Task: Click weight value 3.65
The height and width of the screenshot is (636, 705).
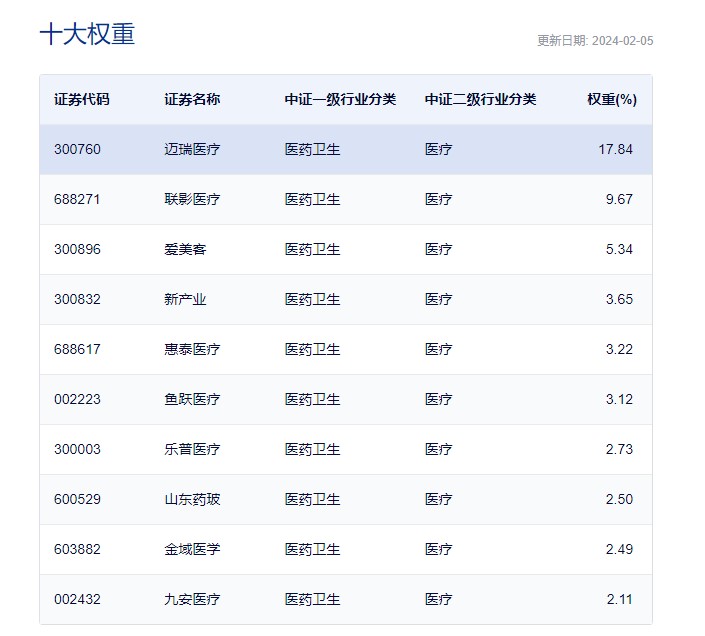Action: (619, 299)
